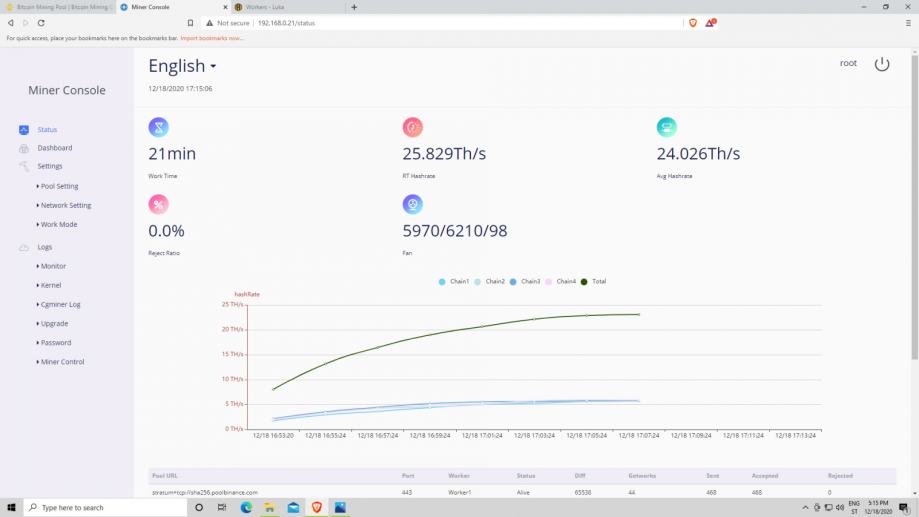
Task: Open the Cgminer Log page
Action: [58, 305]
